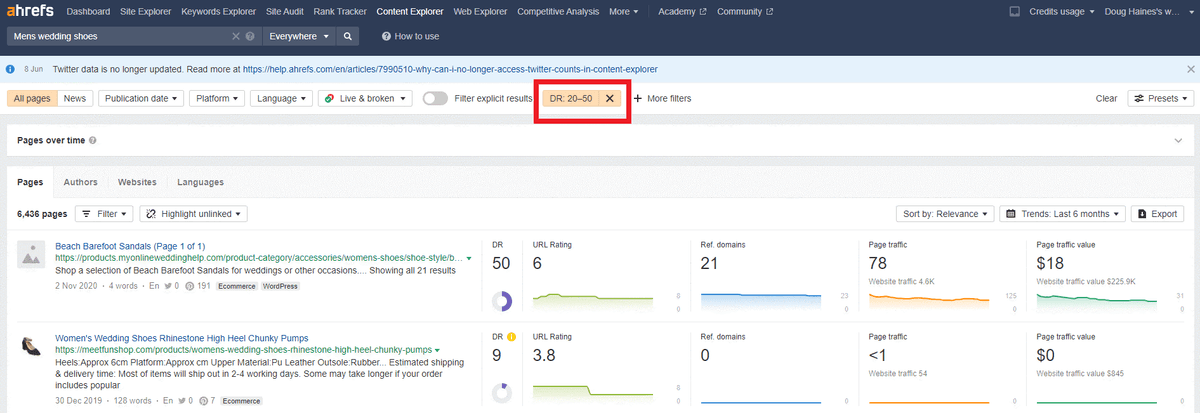This screenshot has width=1200, height=413.
Task: Click the Beach Barefoot Sandals placeholder thumbnail
Action: pyautogui.click(x=30, y=255)
